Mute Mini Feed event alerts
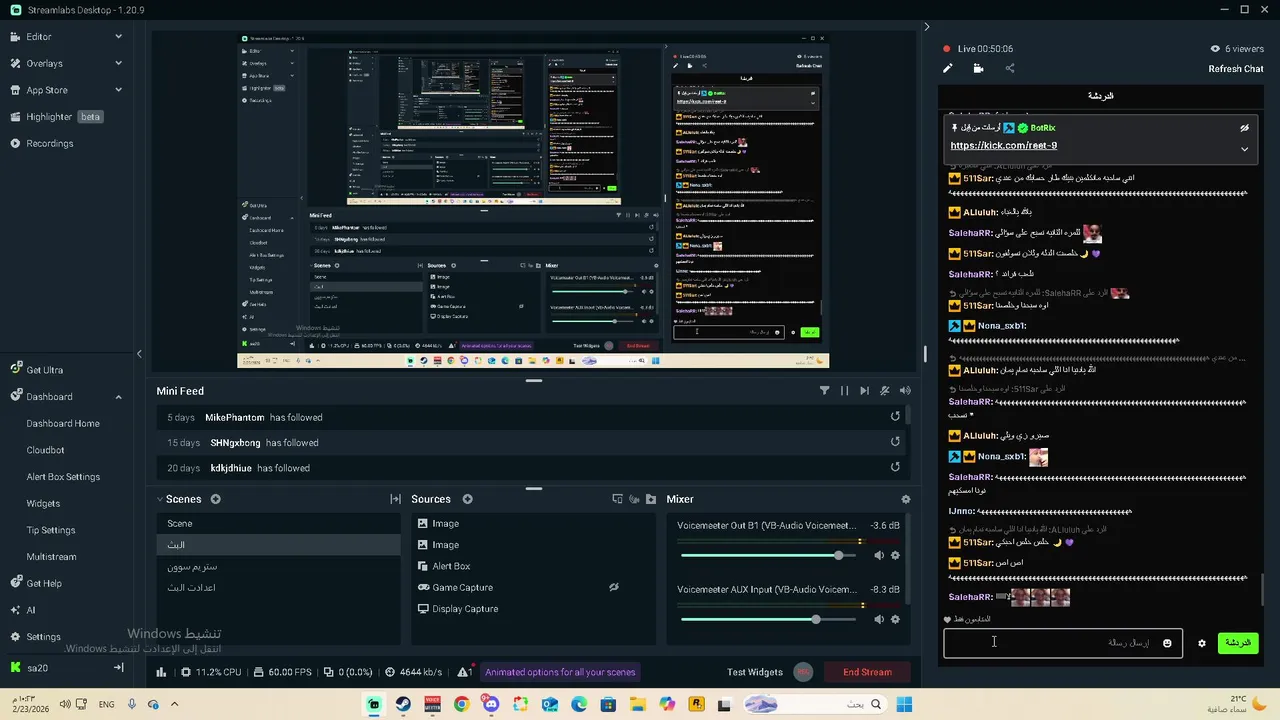 coord(885,391)
